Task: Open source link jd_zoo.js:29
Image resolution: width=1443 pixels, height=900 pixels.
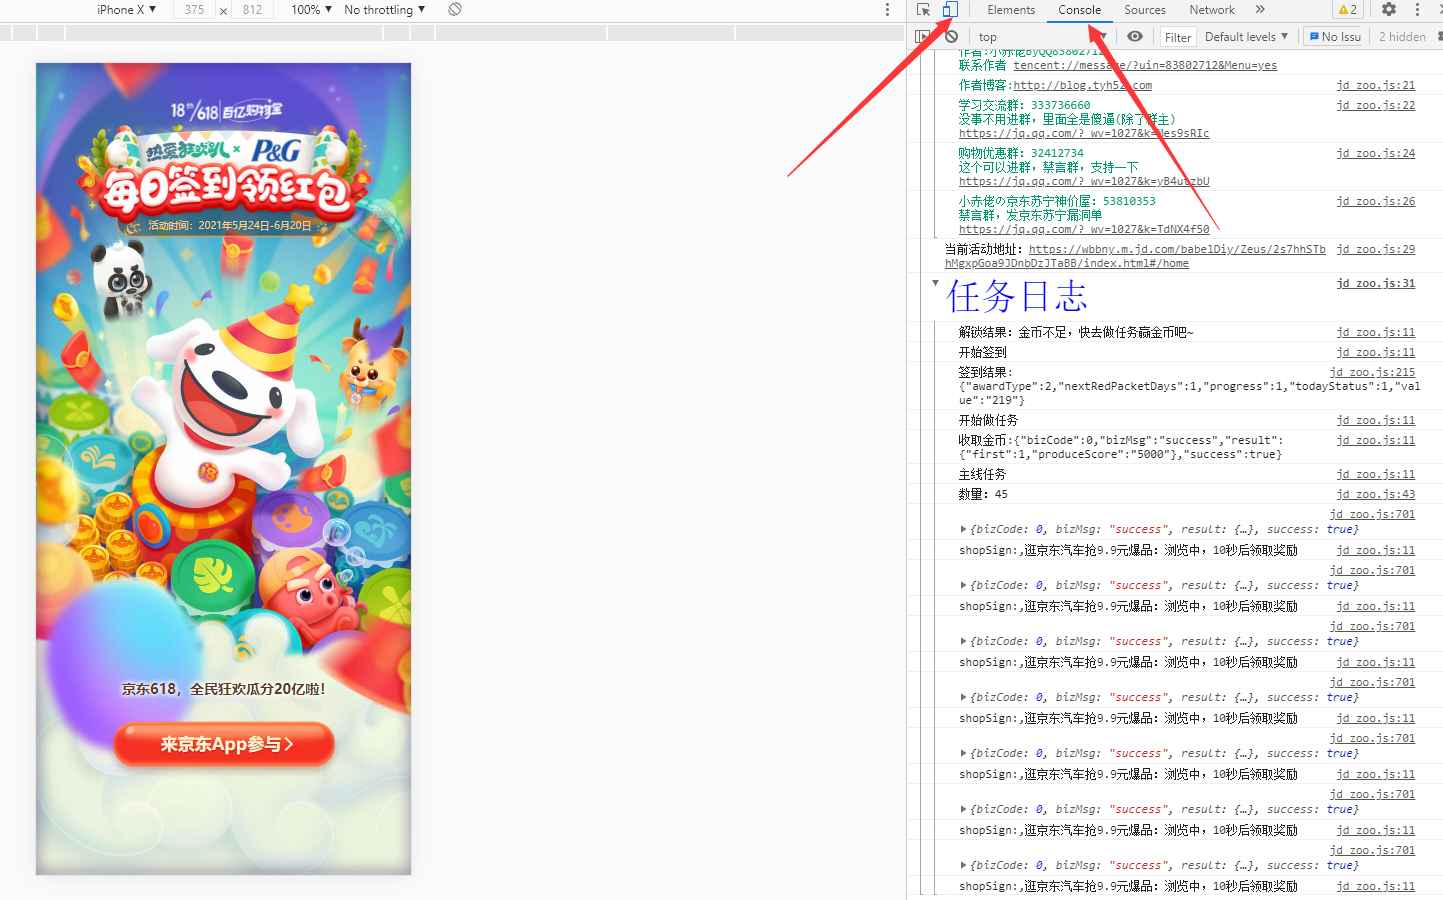Action: point(1376,249)
